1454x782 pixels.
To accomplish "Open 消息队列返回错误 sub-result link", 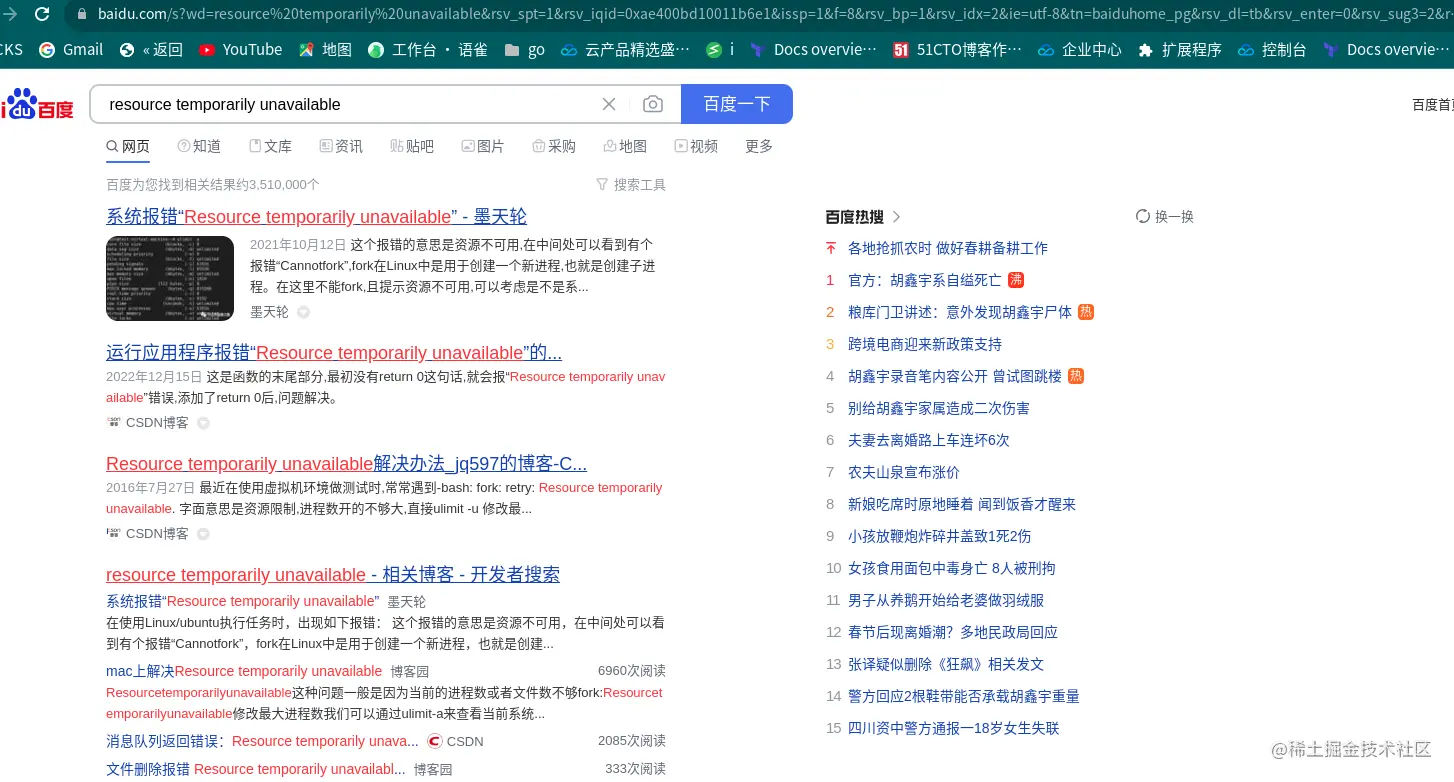I will (x=262, y=741).
